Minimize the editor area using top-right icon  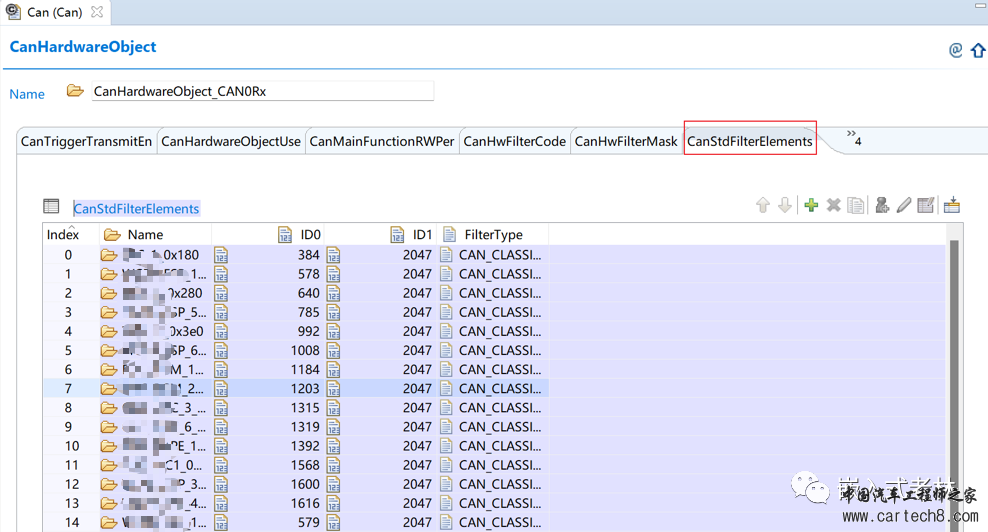(980, 5)
